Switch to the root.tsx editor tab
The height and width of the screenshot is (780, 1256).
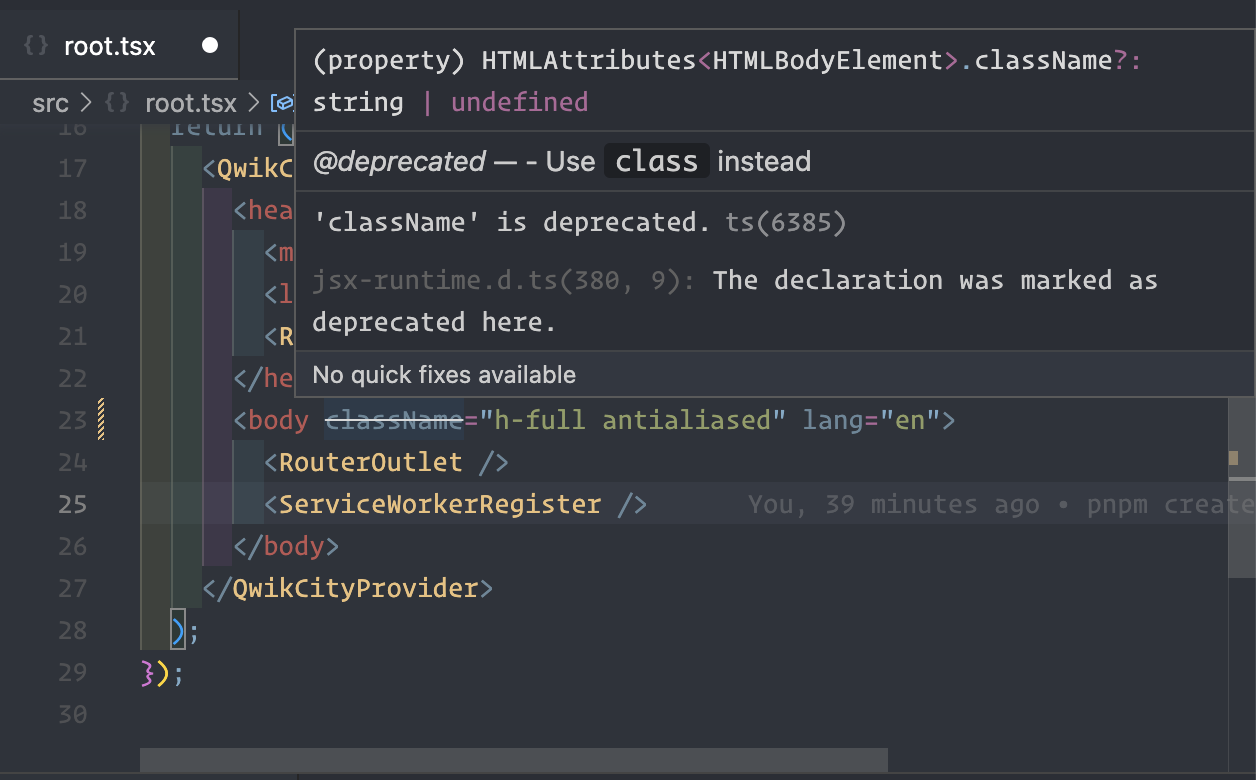(x=110, y=46)
